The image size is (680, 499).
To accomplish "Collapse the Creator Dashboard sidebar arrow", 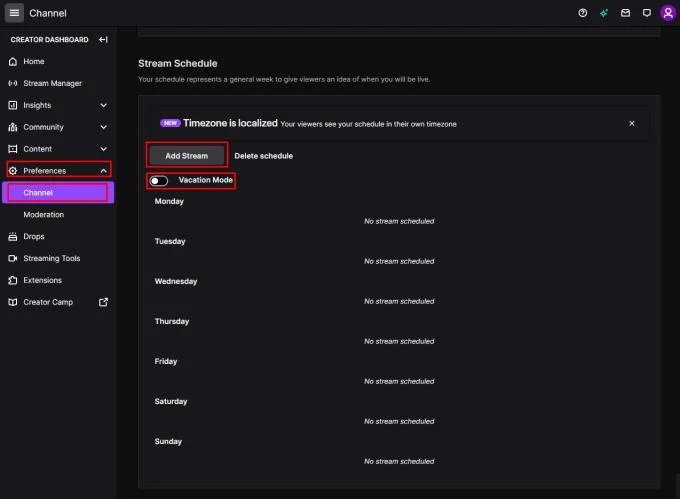I will (x=103, y=39).
